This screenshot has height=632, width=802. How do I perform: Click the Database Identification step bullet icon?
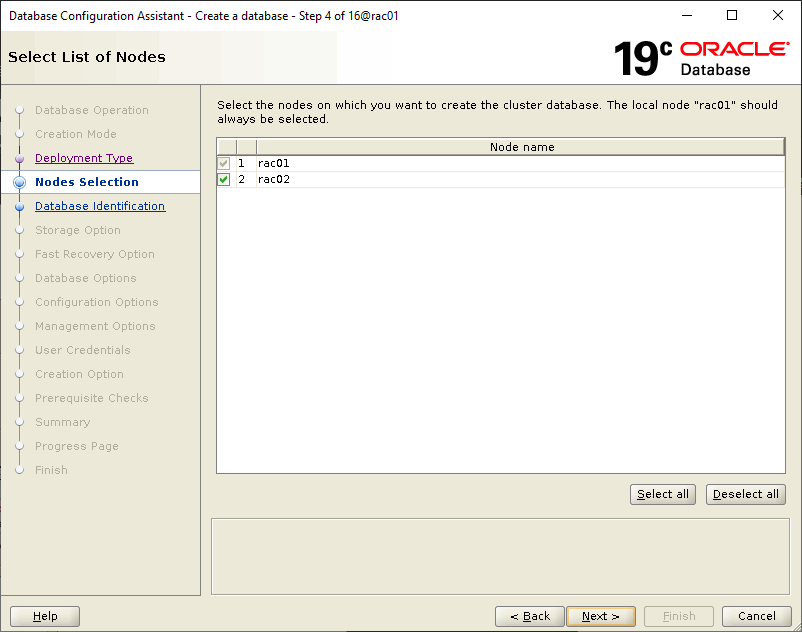point(19,206)
